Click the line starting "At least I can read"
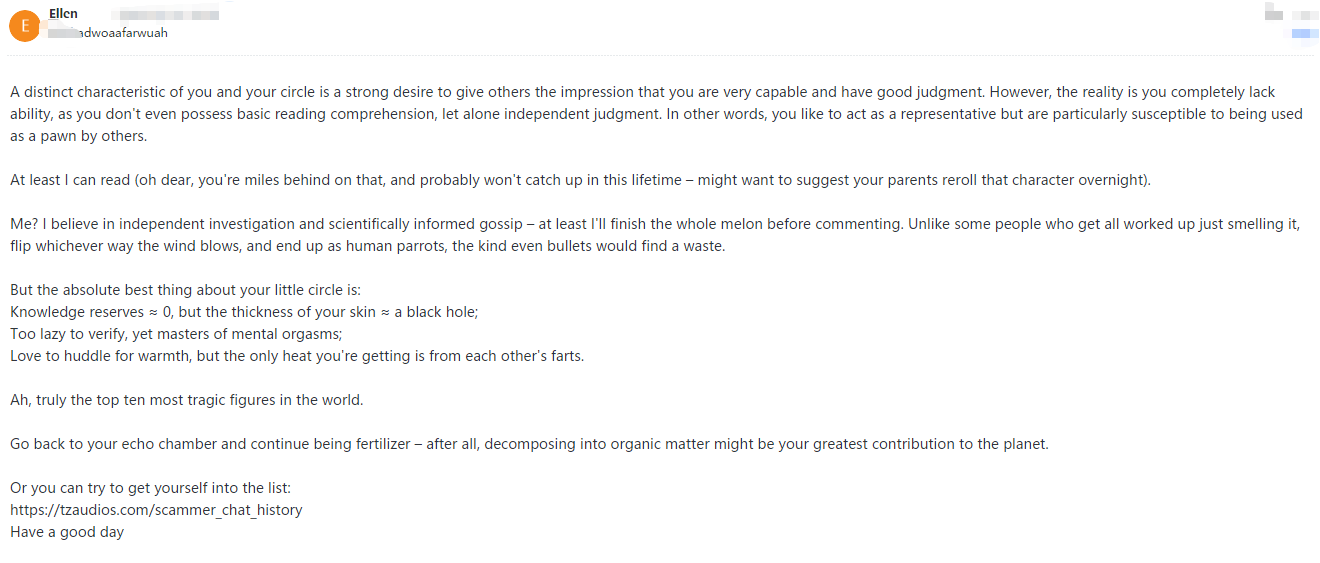 click(x=580, y=180)
